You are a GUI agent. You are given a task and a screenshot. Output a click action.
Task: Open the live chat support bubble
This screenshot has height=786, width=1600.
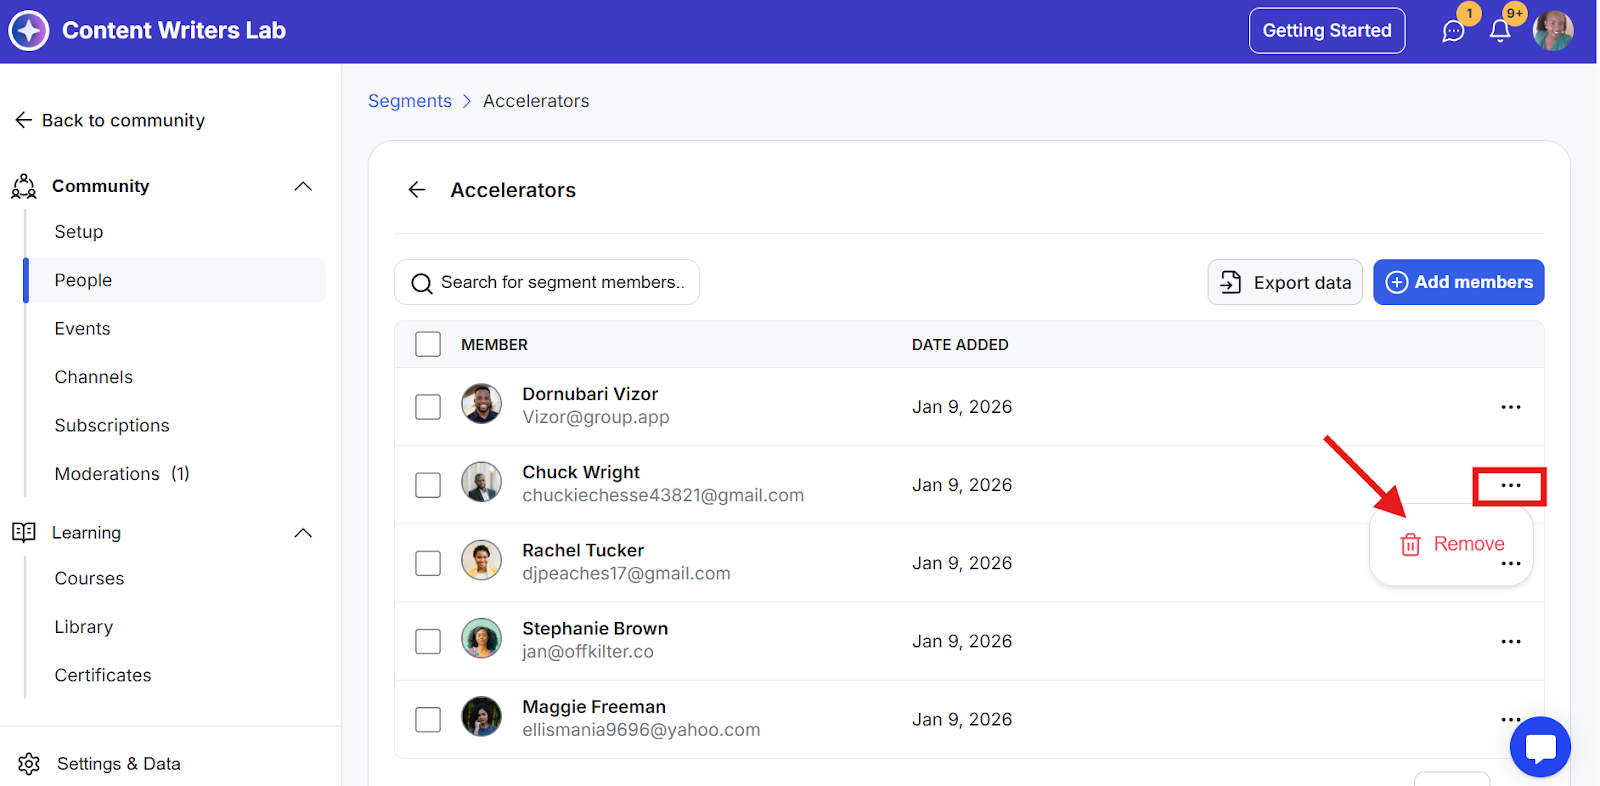tap(1540, 747)
